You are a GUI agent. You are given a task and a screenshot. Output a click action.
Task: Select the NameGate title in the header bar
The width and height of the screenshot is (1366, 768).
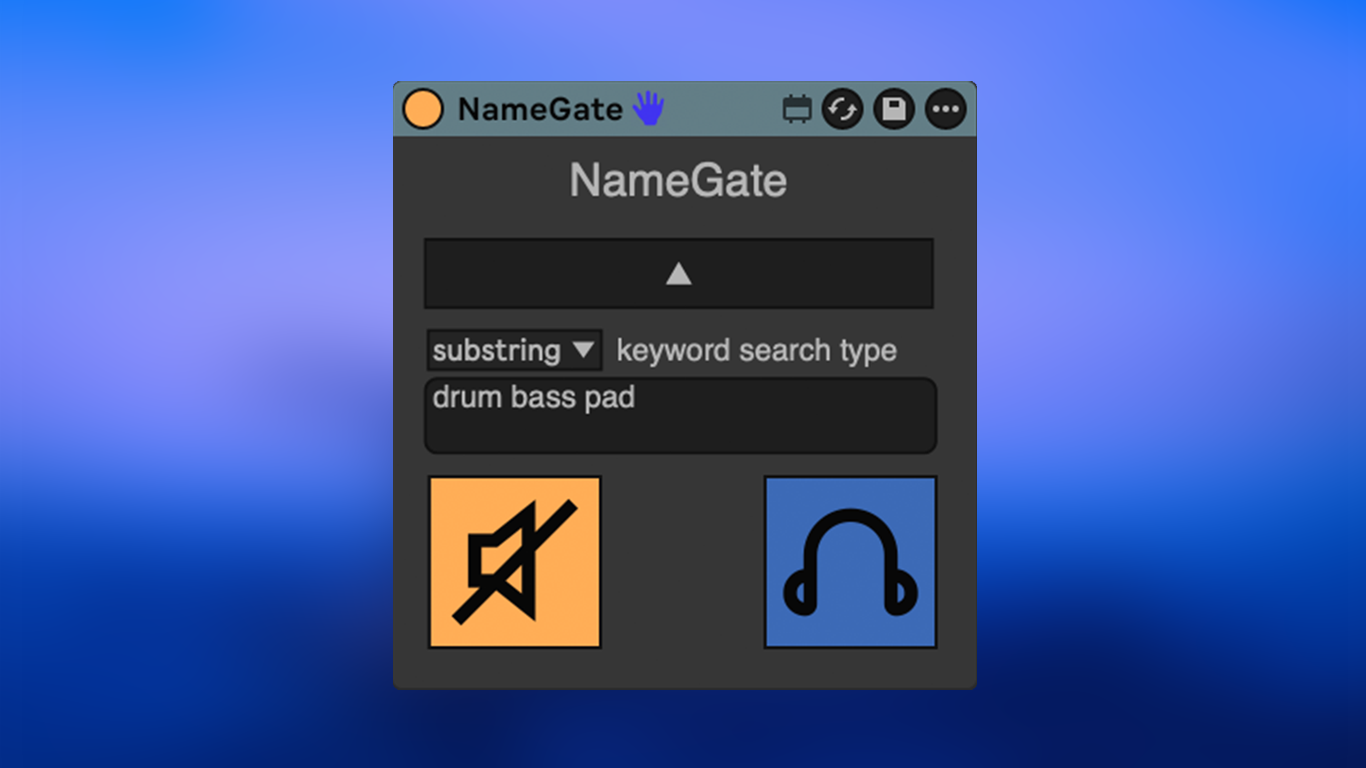pos(540,109)
